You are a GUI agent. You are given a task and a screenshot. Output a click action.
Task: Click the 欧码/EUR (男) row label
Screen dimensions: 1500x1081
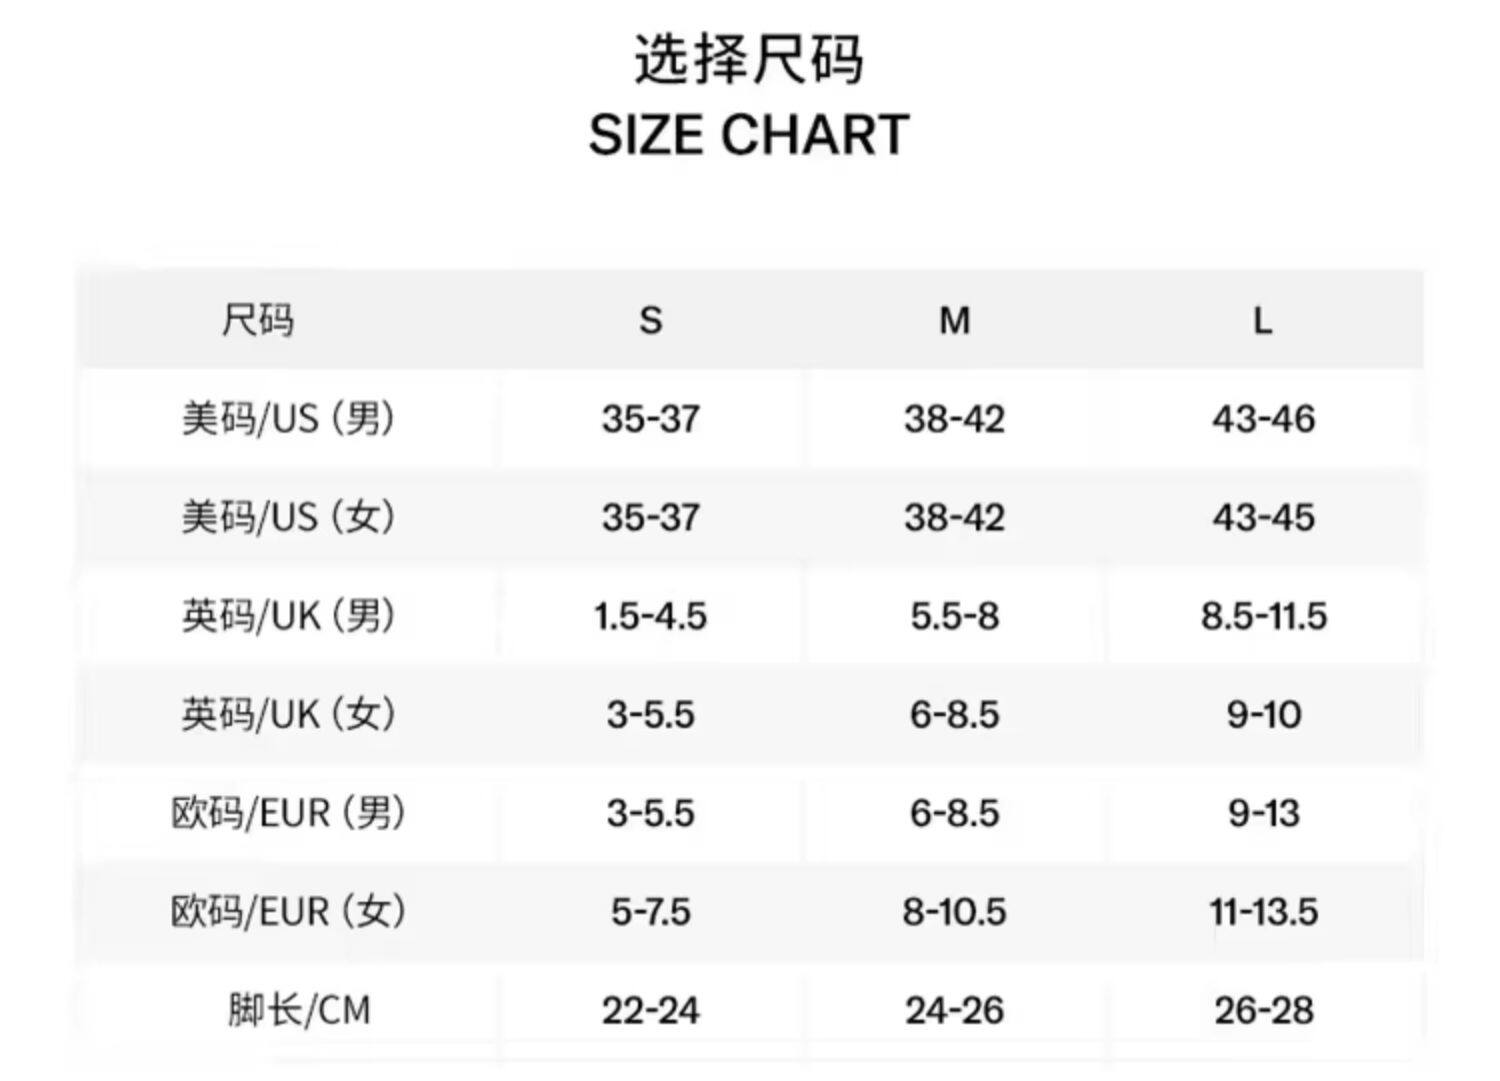tap(288, 813)
